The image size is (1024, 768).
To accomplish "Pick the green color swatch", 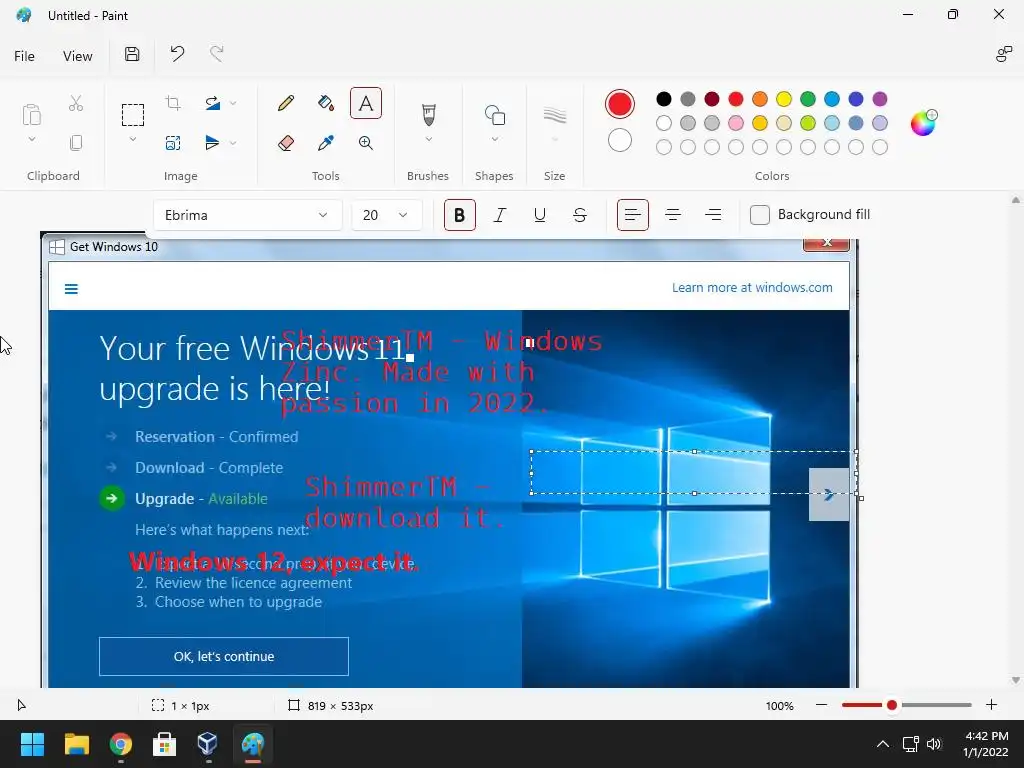I will 808,99.
